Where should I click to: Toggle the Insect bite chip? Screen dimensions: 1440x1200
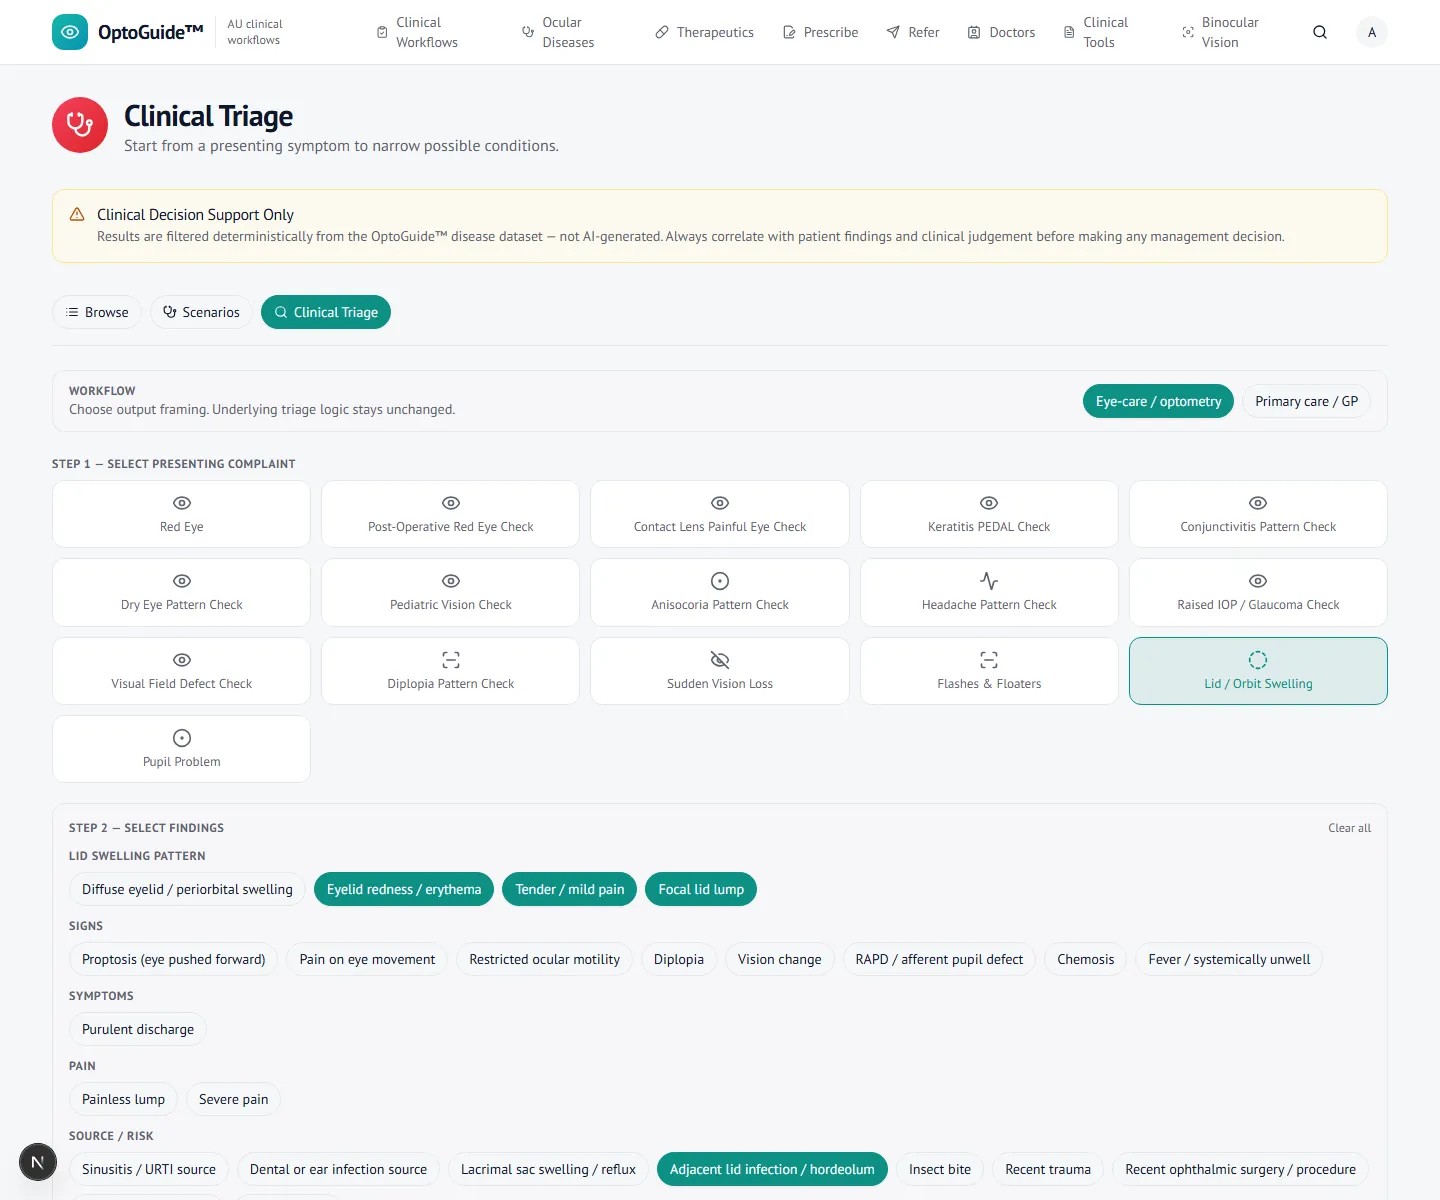click(x=940, y=1169)
